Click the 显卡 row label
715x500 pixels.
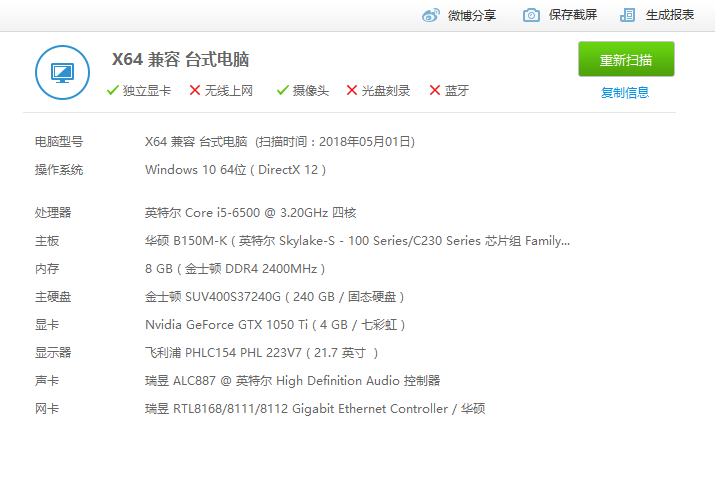[x=47, y=325]
